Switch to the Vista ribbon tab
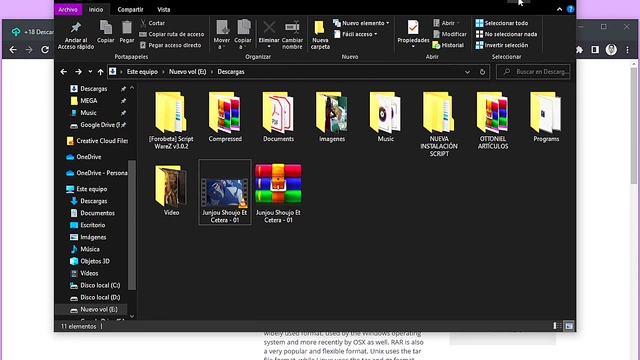This screenshot has width=640, height=360. (x=164, y=9)
